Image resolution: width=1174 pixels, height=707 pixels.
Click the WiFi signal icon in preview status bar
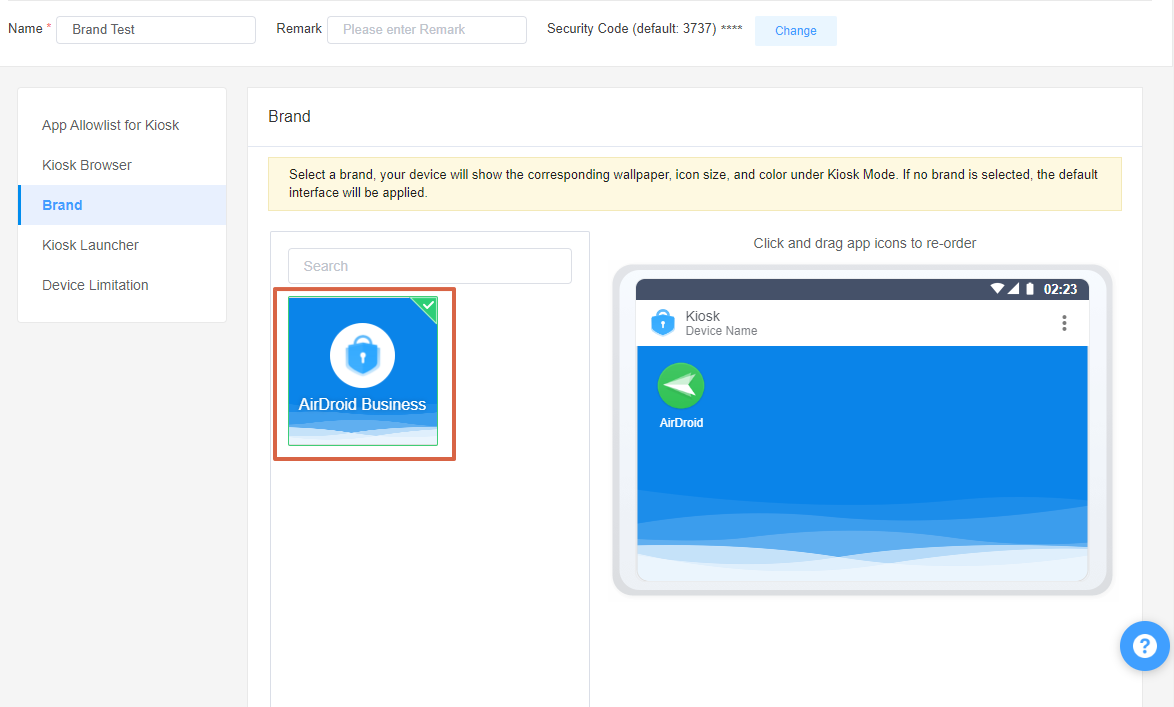pyautogui.click(x=997, y=289)
